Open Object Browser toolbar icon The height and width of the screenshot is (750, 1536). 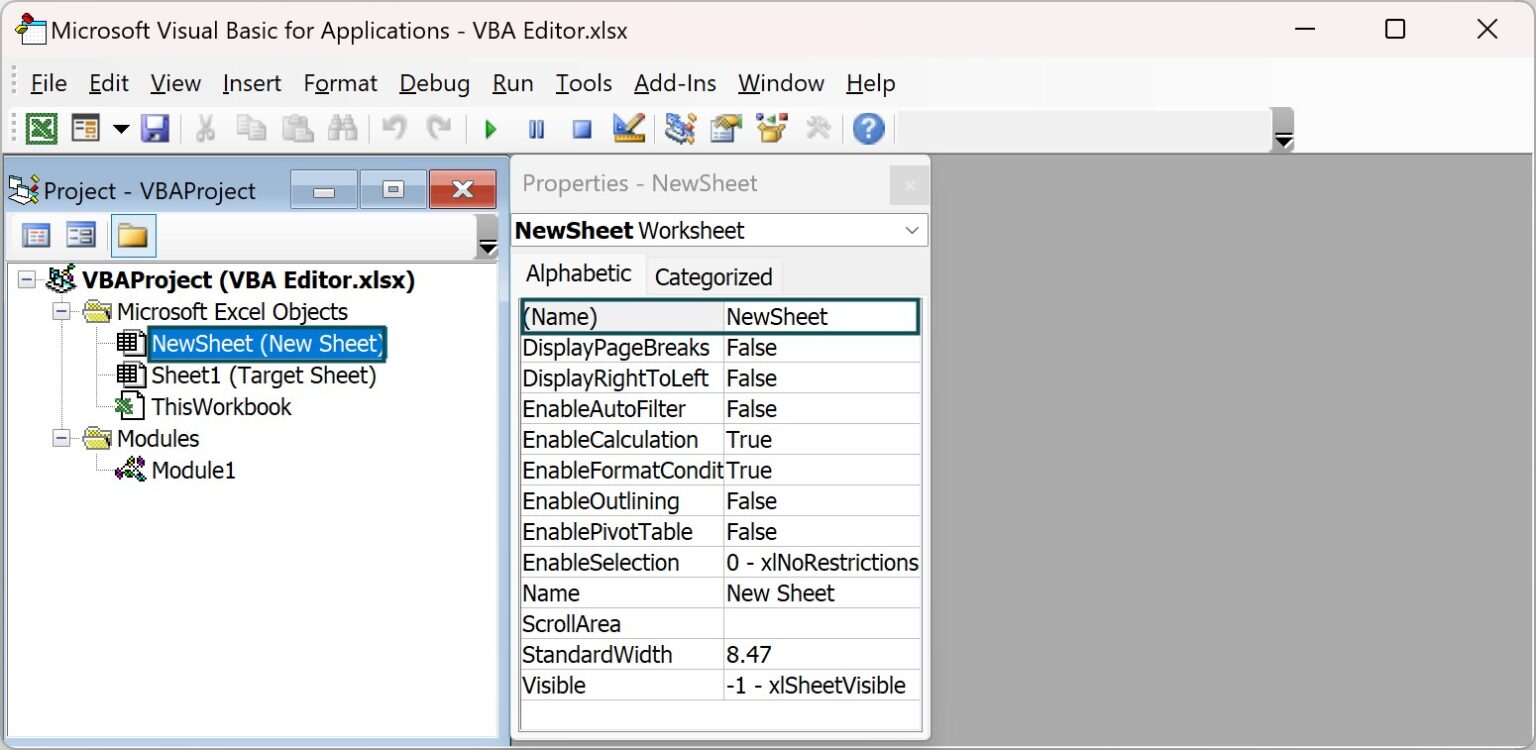coord(772,128)
